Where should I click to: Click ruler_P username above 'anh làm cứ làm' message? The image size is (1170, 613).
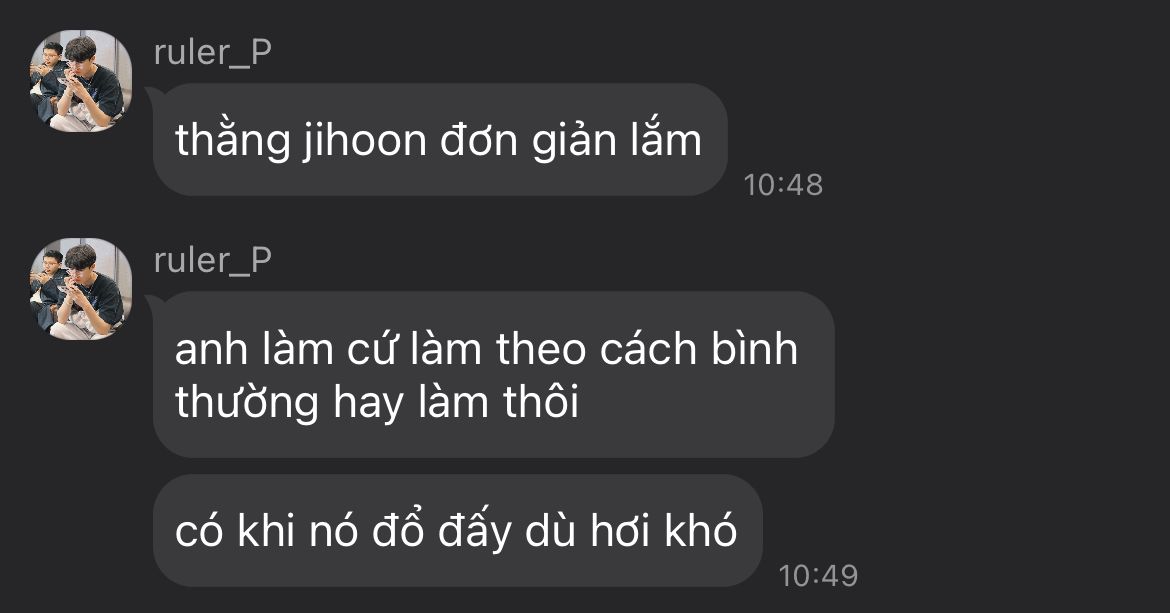tap(213, 262)
